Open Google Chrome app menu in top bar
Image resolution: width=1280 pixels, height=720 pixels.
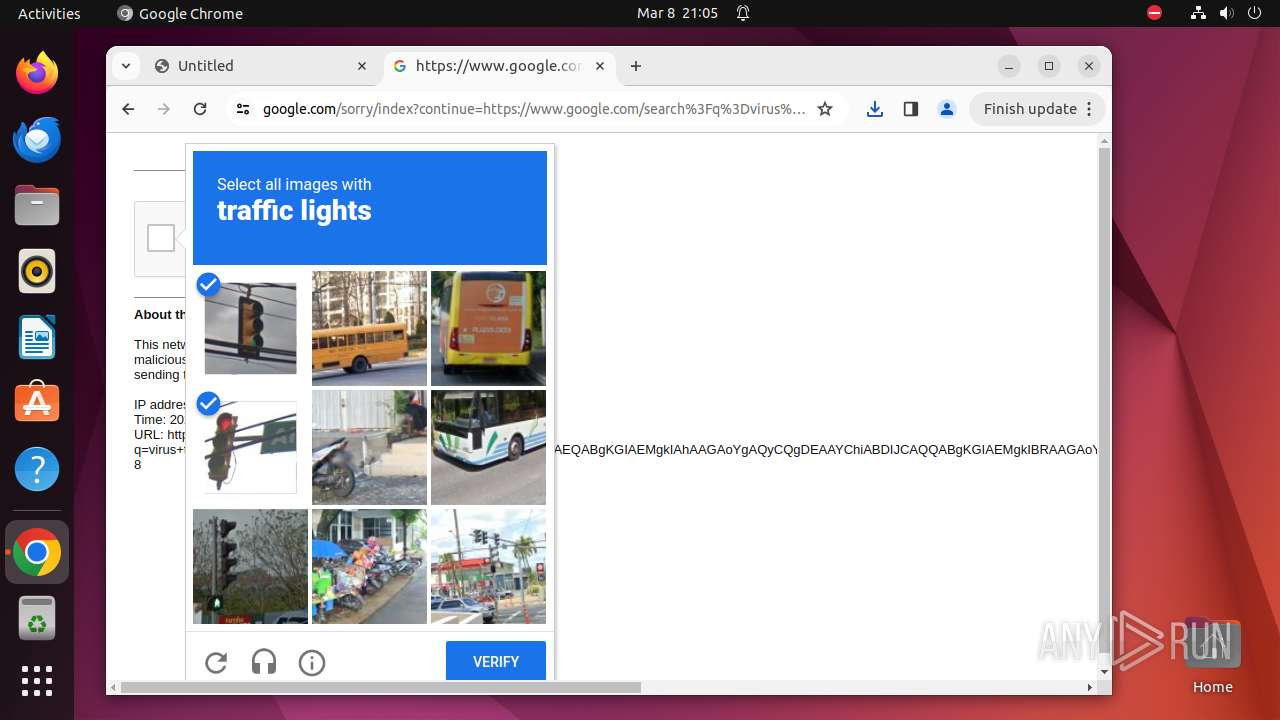[180, 14]
